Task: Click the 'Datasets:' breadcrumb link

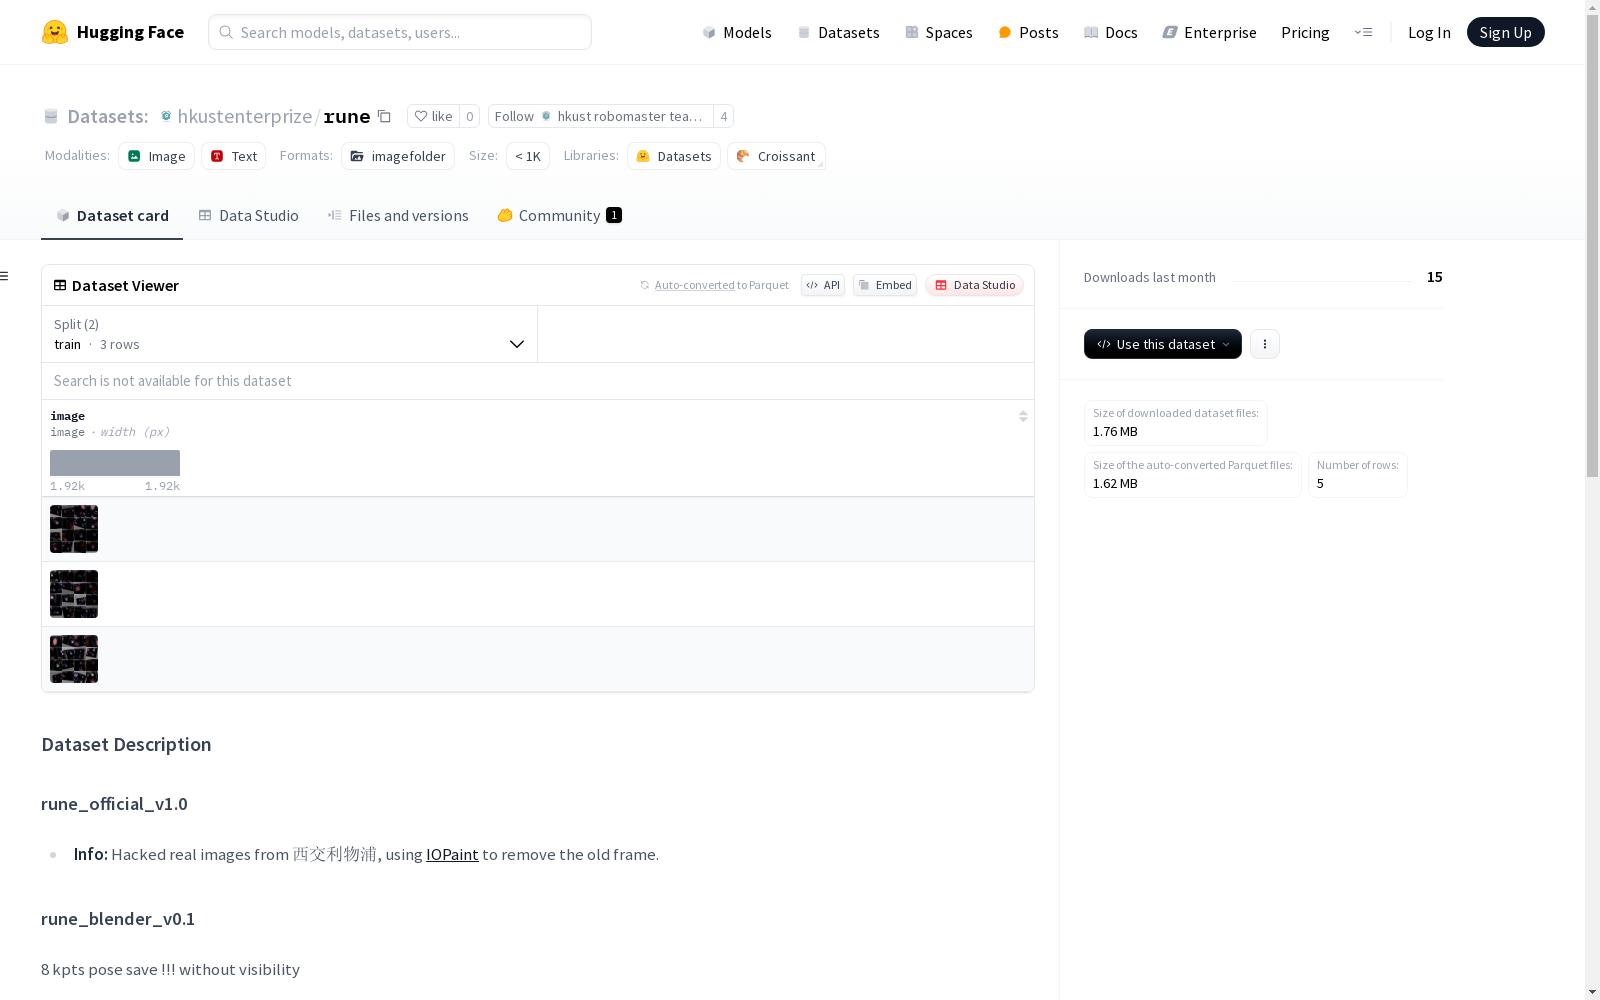Action: tap(108, 116)
